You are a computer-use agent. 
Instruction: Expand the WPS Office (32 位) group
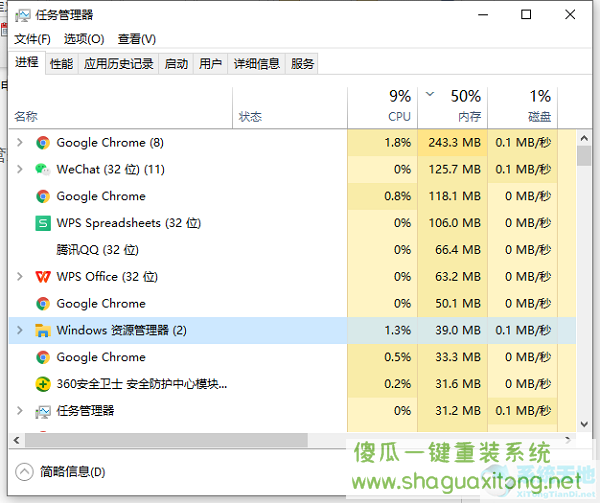pyautogui.click(x=20, y=277)
